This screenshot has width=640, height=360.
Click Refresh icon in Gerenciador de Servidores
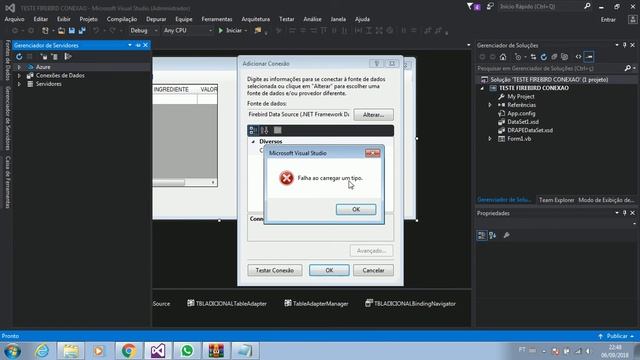19,56
